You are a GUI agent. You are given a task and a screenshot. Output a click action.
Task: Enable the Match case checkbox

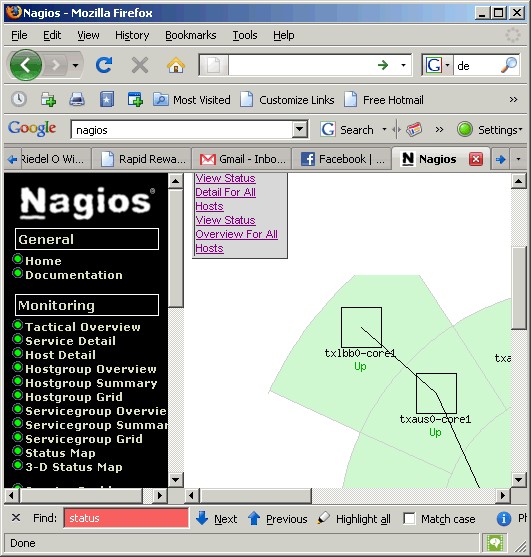point(409,519)
